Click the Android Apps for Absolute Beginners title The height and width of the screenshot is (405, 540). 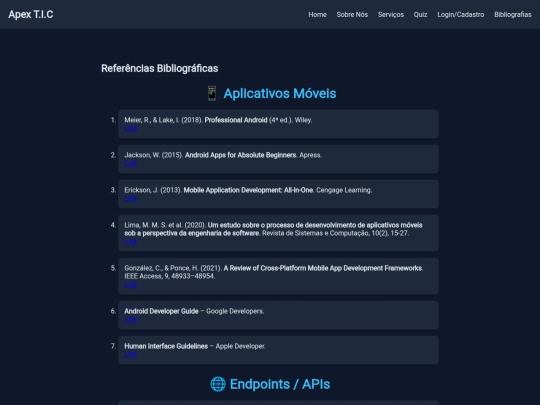(240, 155)
